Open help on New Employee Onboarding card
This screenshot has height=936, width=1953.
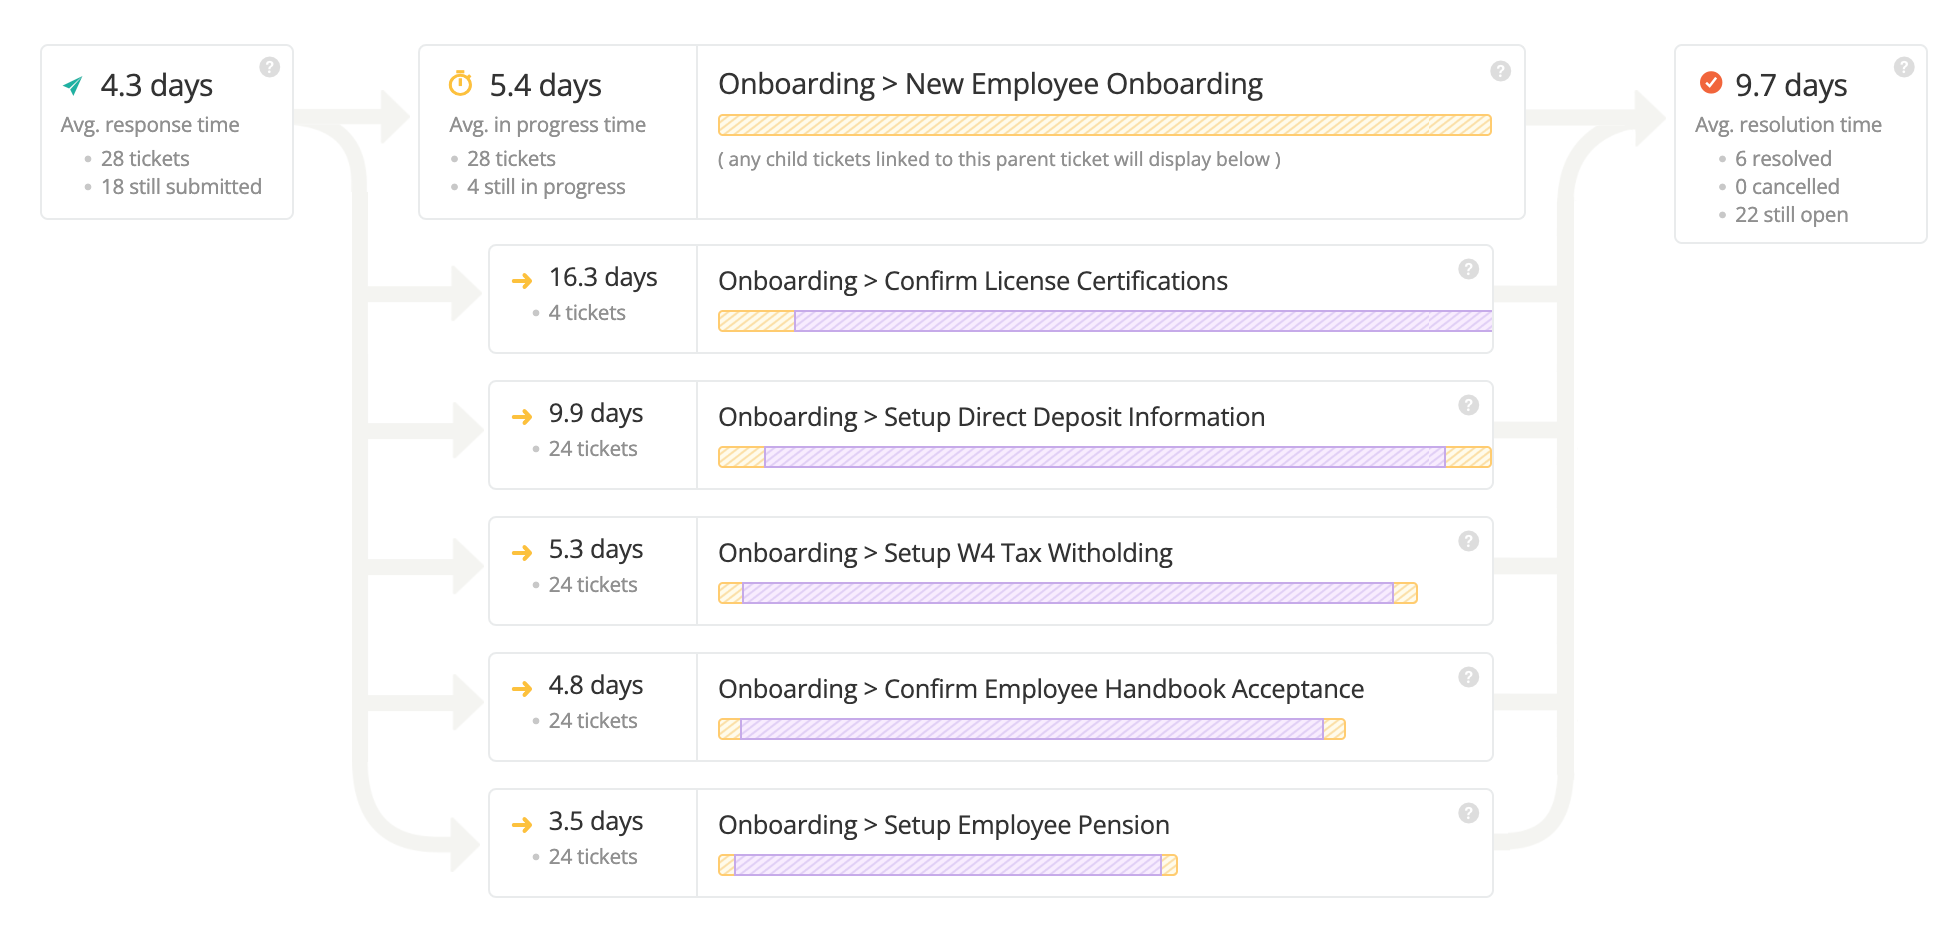(1498, 70)
